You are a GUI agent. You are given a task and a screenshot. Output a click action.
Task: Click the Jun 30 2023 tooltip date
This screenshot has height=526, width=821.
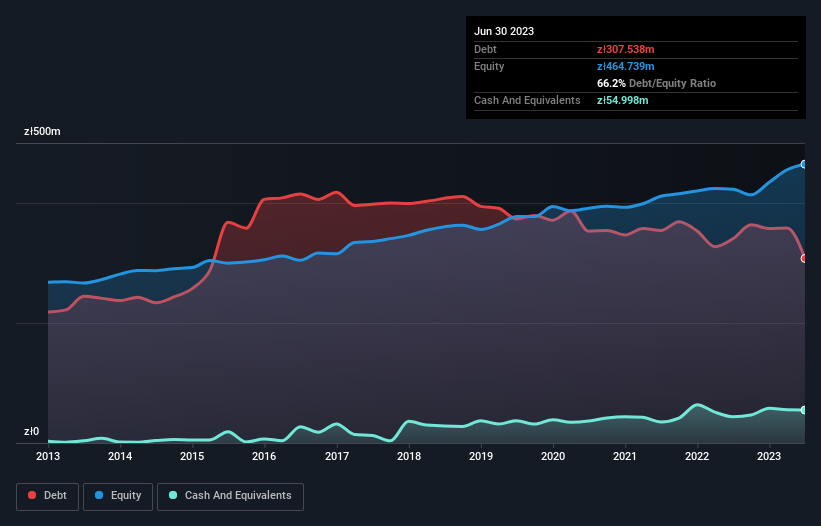pos(504,31)
